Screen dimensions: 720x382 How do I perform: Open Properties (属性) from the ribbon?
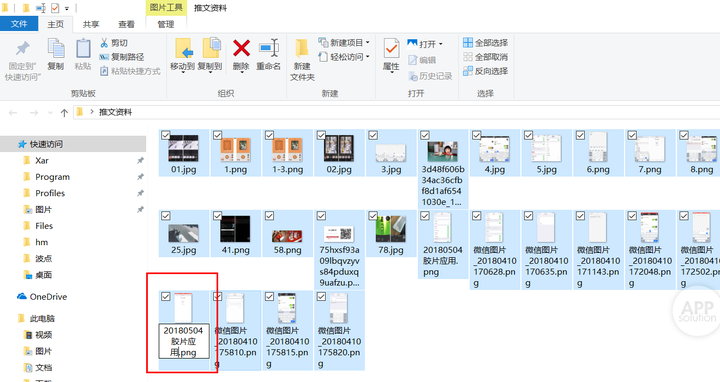[x=391, y=48]
